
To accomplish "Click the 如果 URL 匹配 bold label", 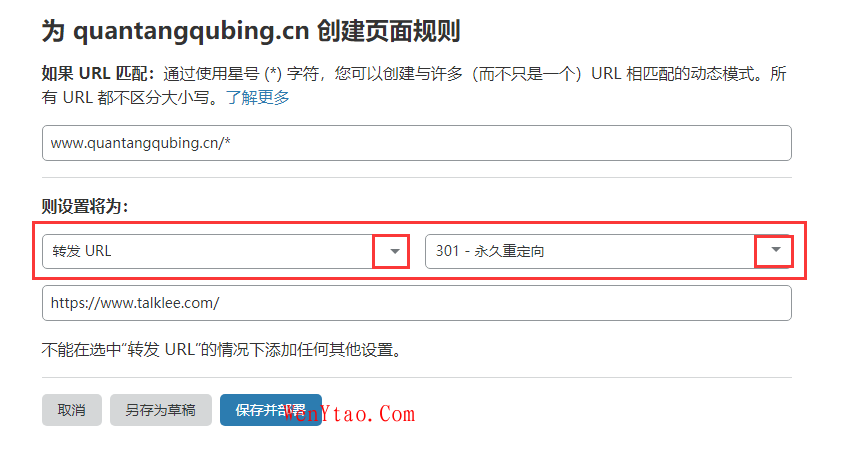I will [x=98, y=74].
